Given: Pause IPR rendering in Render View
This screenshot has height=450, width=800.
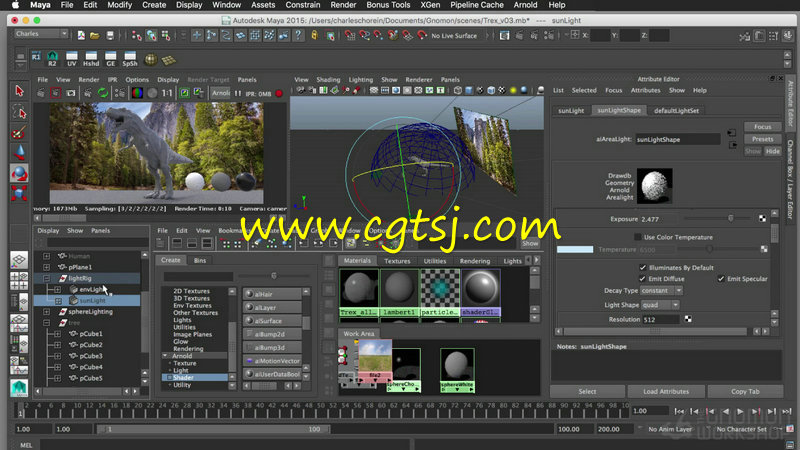Looking at the screenshot, I should (238, 93).
